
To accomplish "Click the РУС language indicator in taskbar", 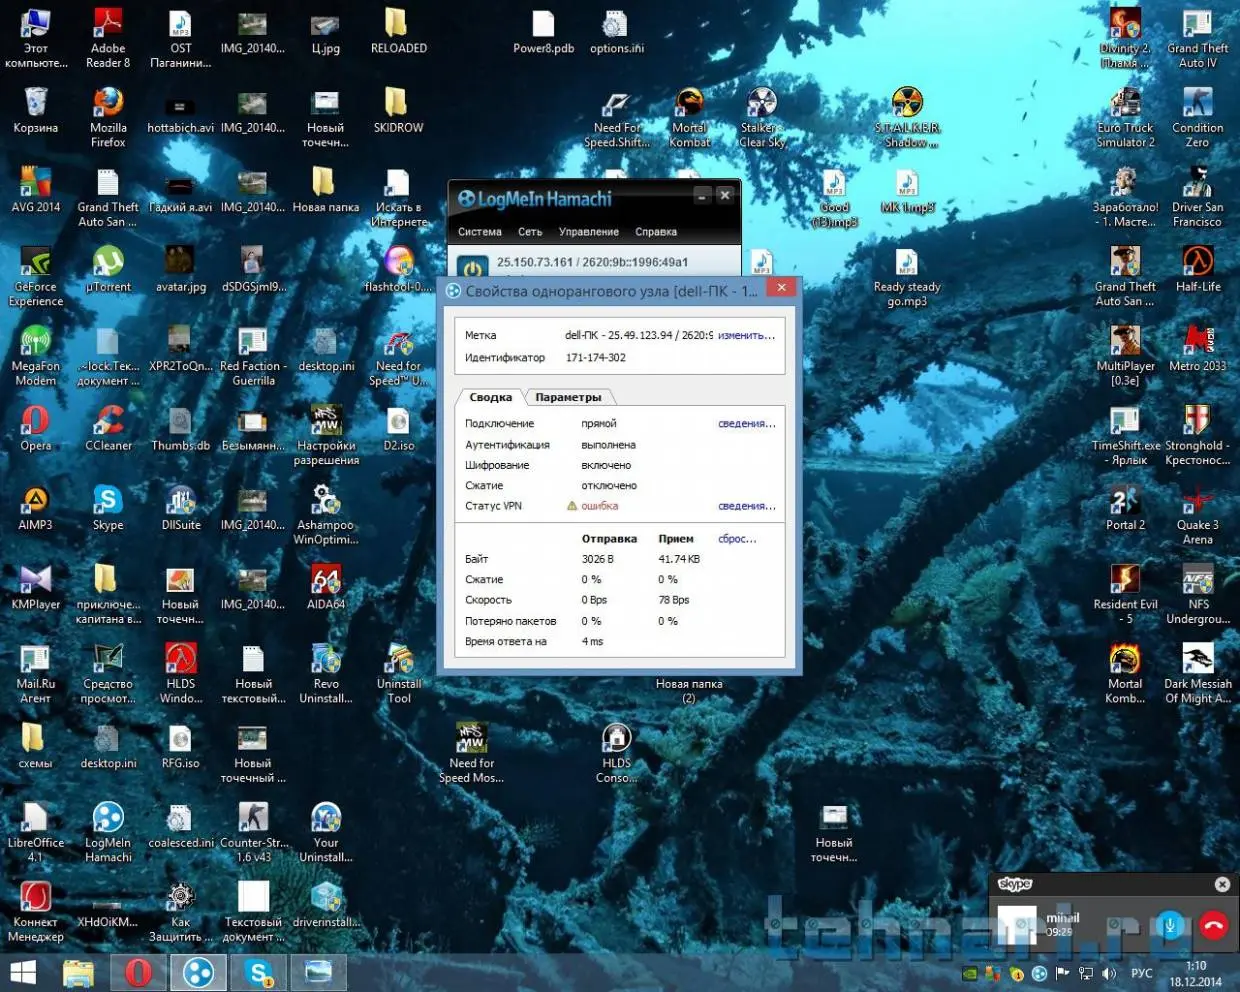I will [1141, 973].
